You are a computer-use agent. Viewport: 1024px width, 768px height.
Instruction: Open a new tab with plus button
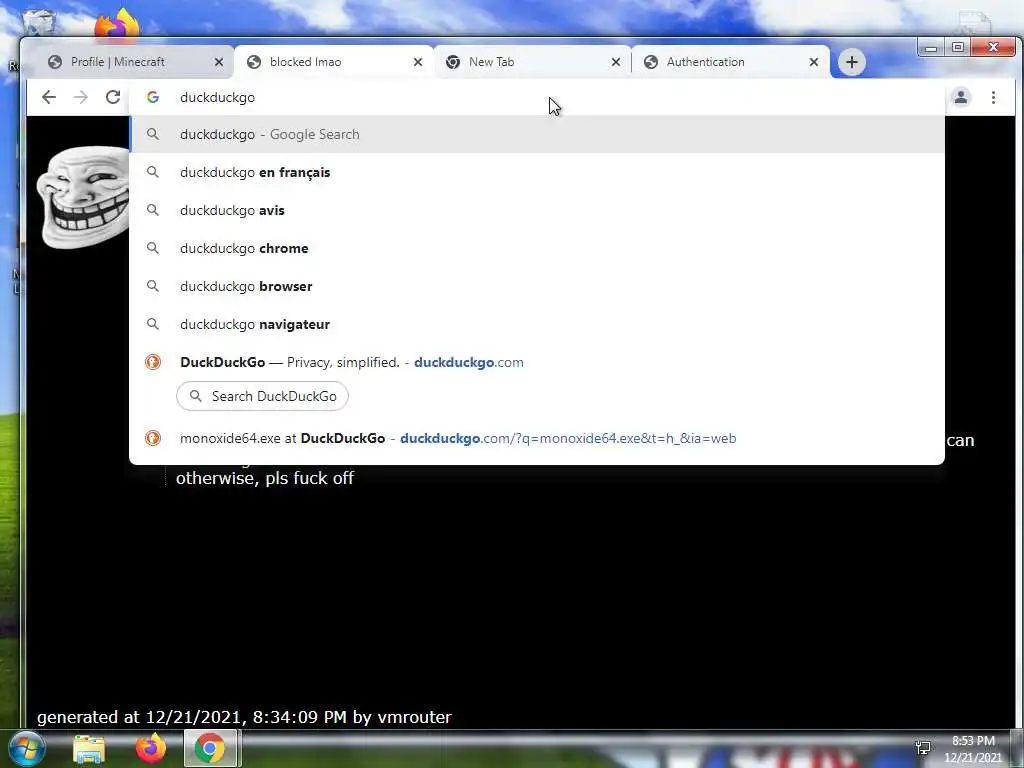[852, 62]
